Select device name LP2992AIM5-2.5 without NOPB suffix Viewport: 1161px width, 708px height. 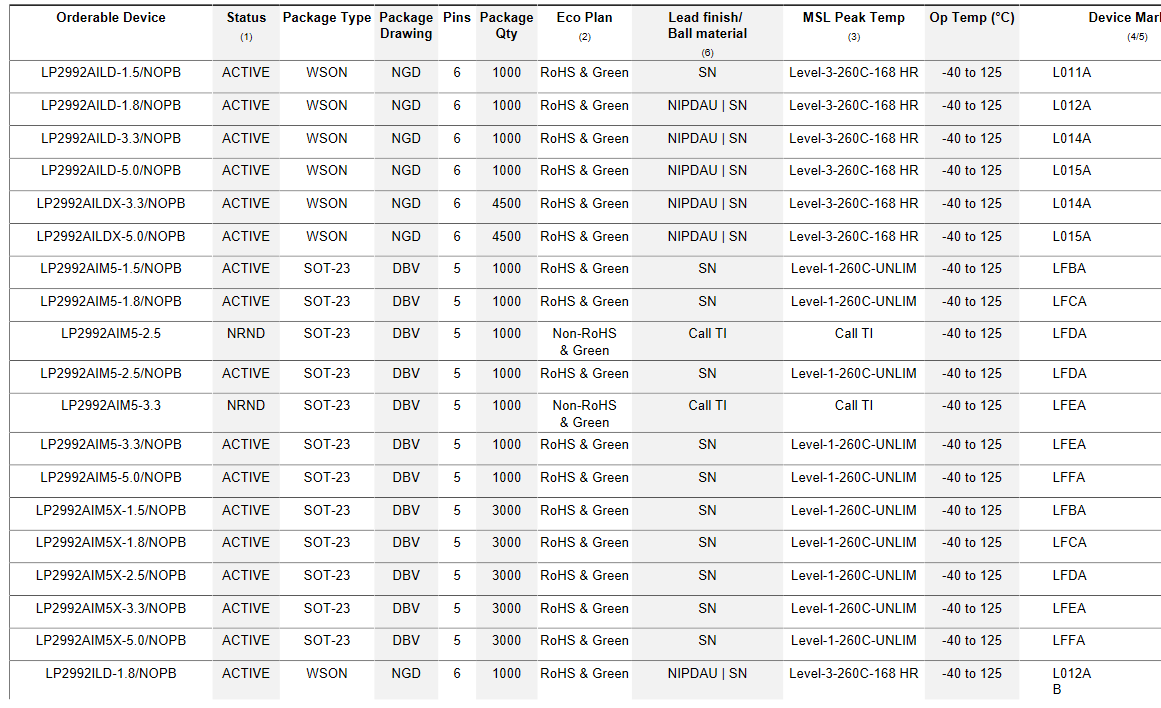111,334
